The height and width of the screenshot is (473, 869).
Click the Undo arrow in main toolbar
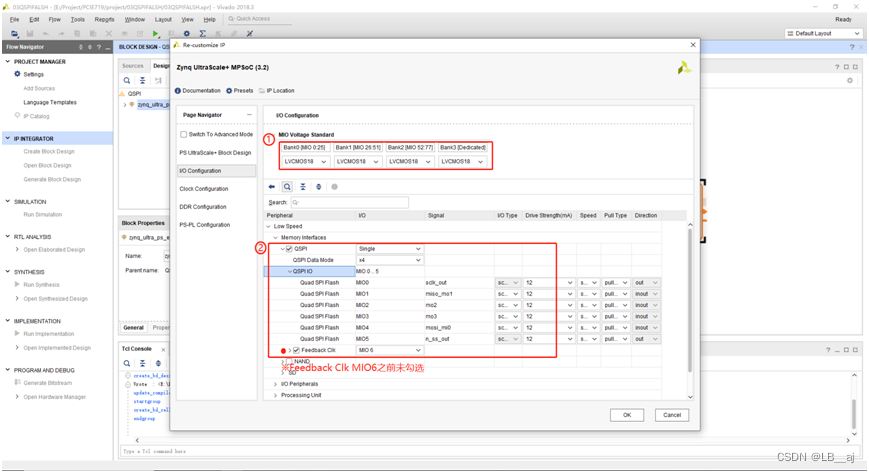point(45,33)
